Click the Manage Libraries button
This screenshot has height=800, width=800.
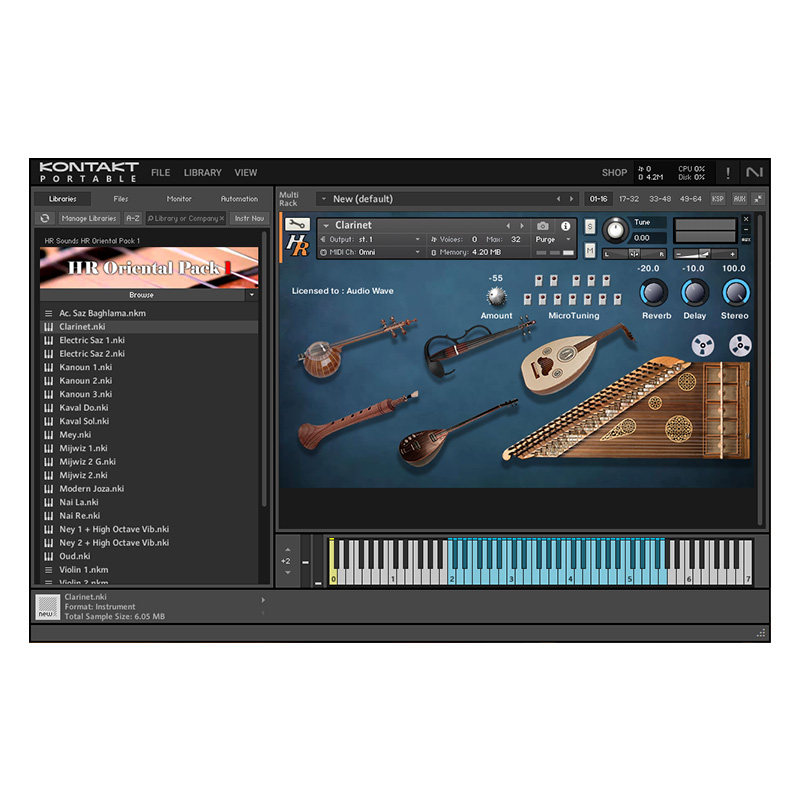(x=89, y=218)
